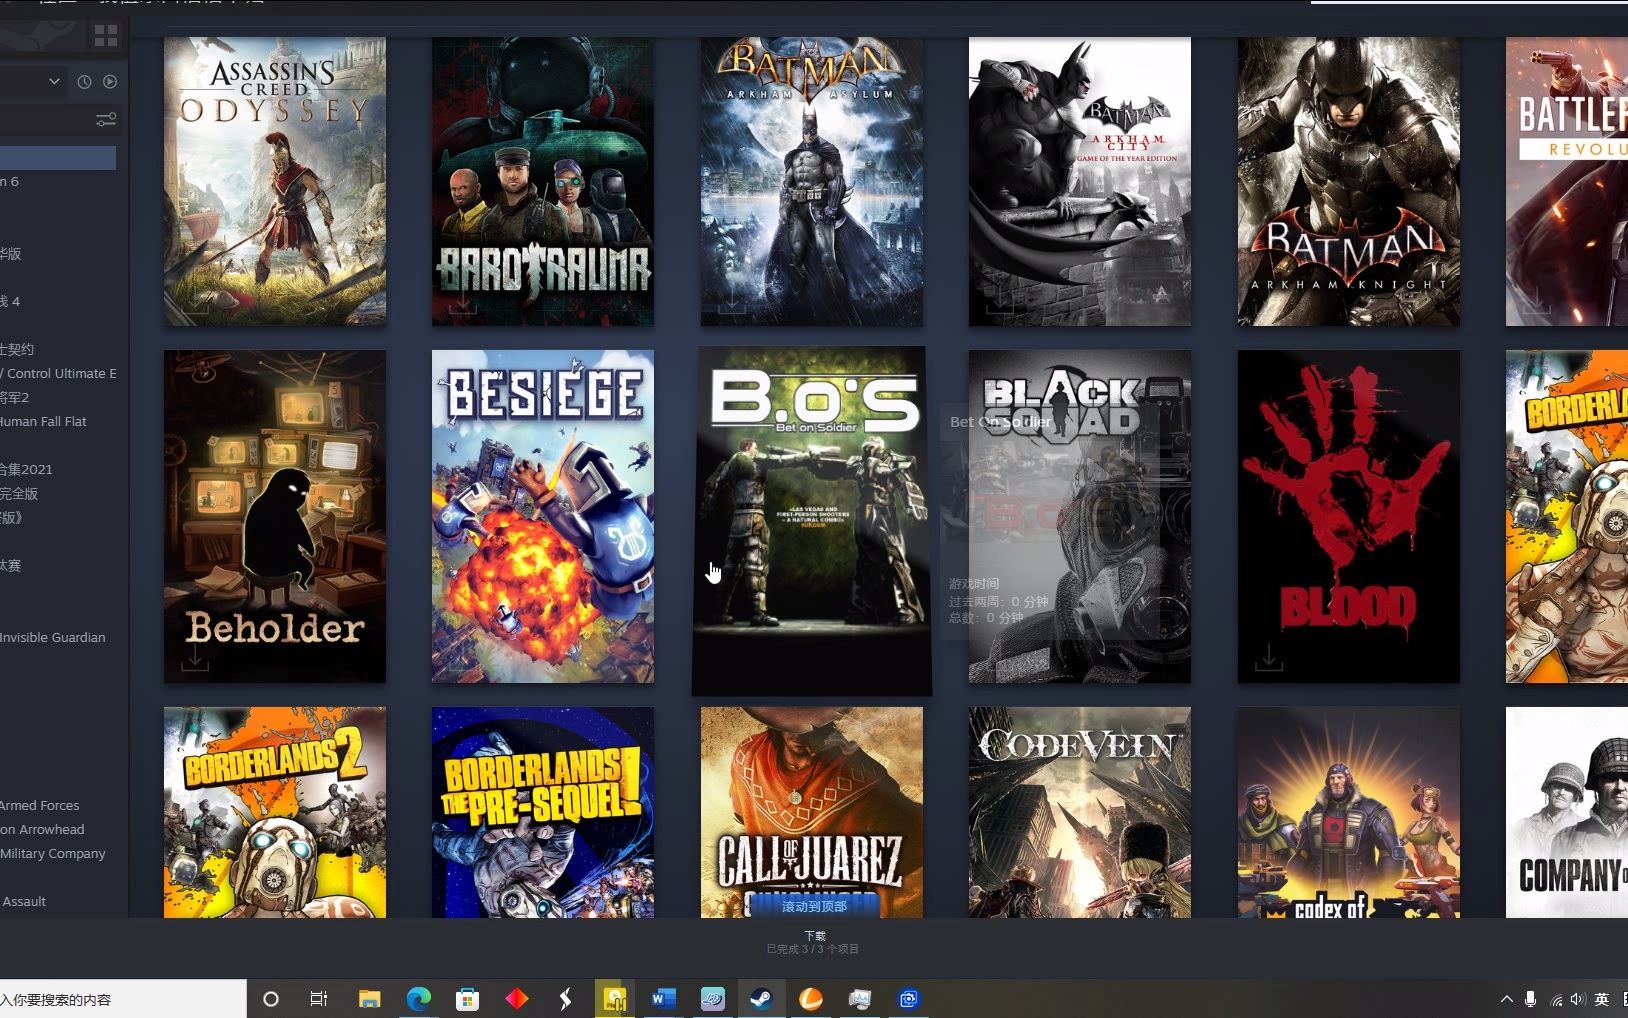1628x1018 pixels.
Task: Open Batman Arkham Knight cover
Action: [1349, 182]
